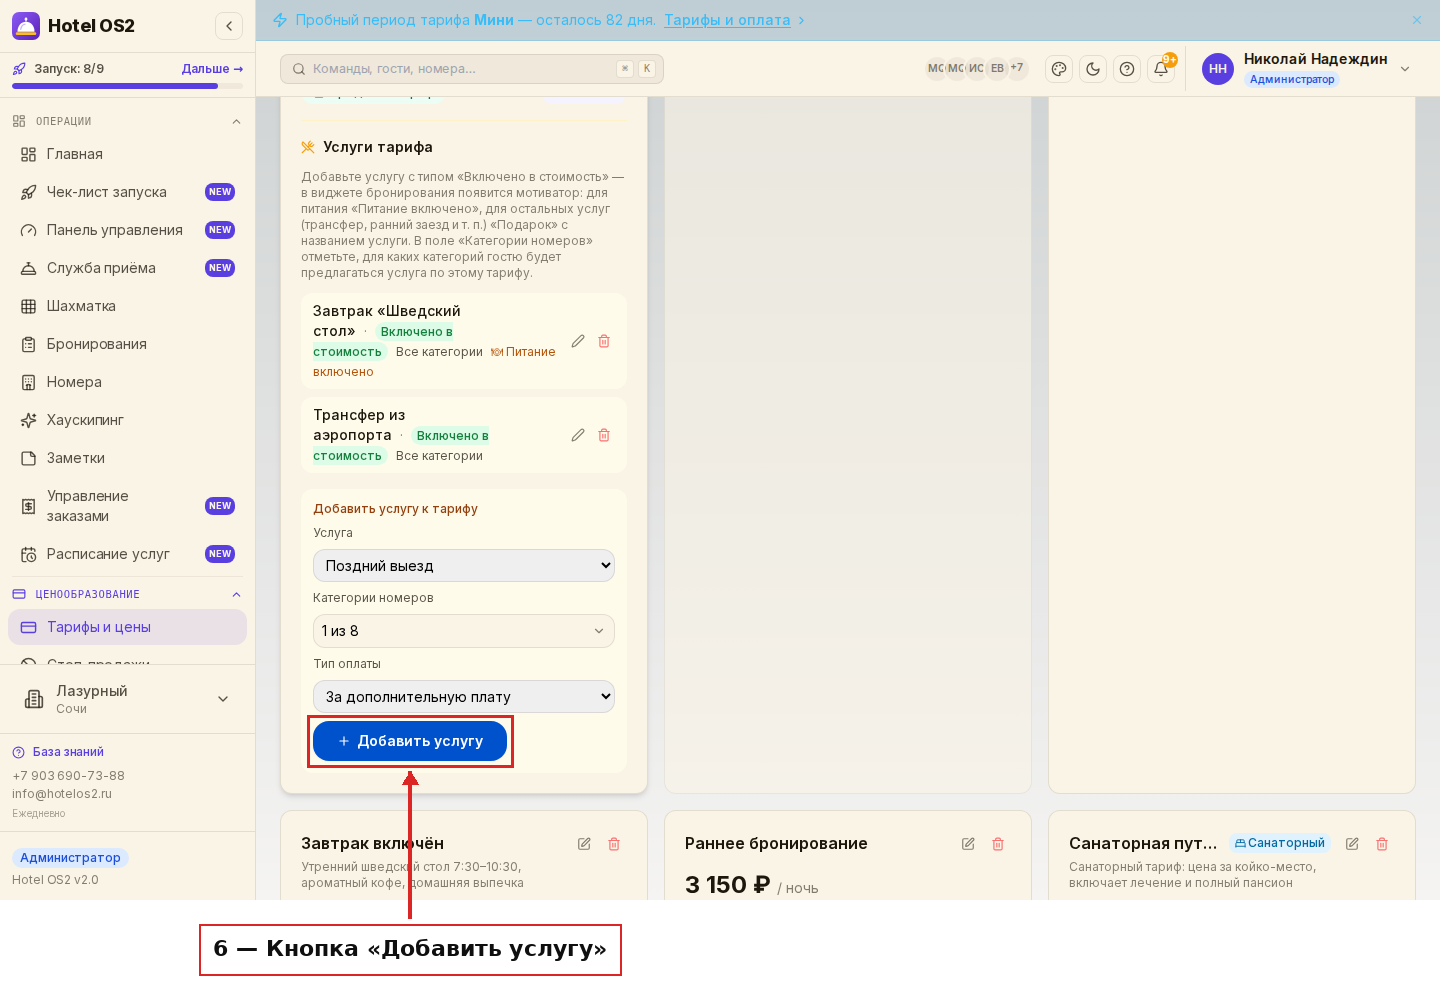Open notifications bell icon
The height and width of the screenshot is (999, 1440).
[x=1161, y=69]
